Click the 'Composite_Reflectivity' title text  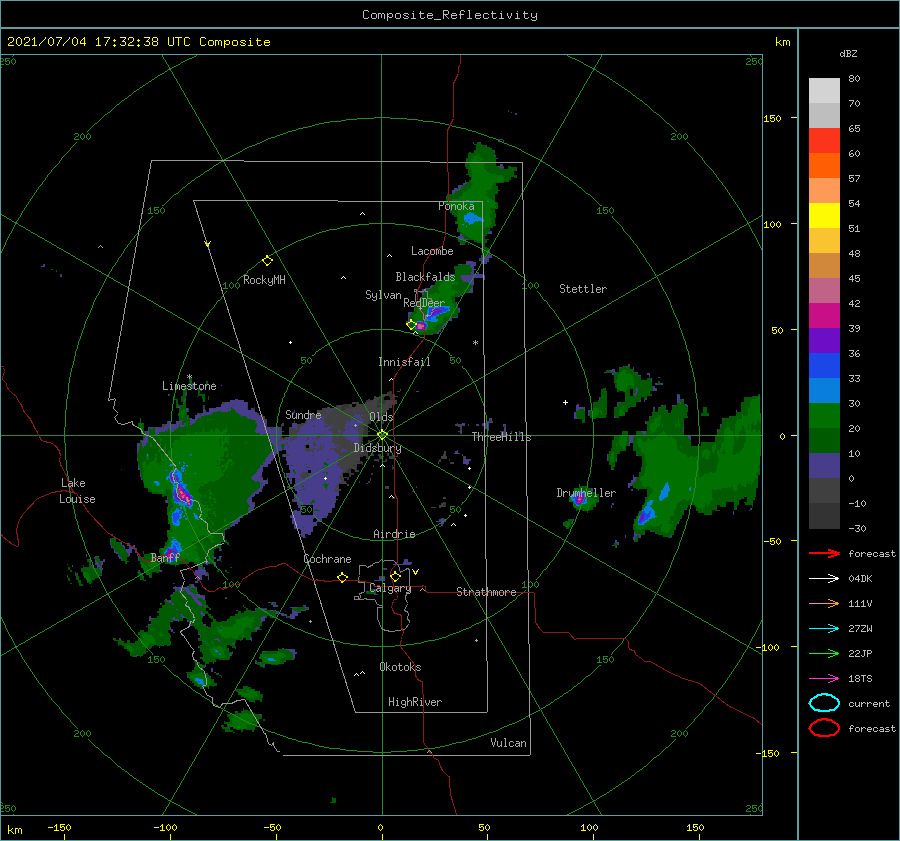tap(450, 15)
